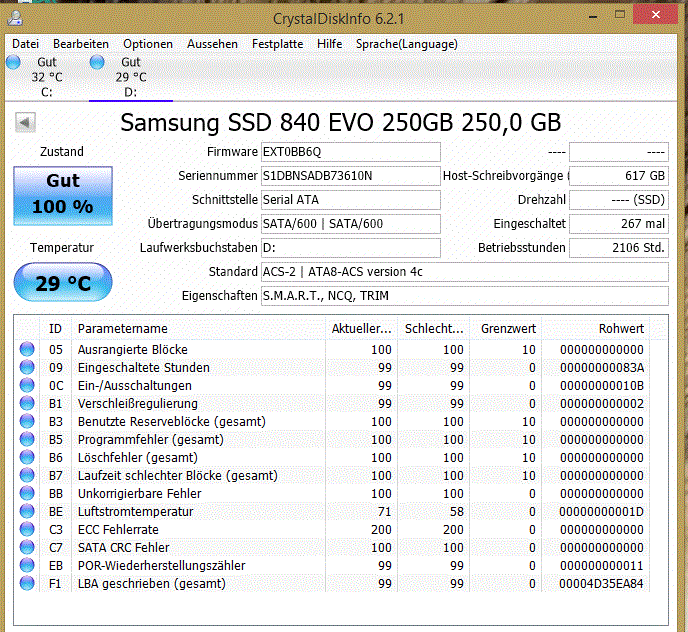Click status orb of Eingeschaltete Stunden row

tap(27, 367)
